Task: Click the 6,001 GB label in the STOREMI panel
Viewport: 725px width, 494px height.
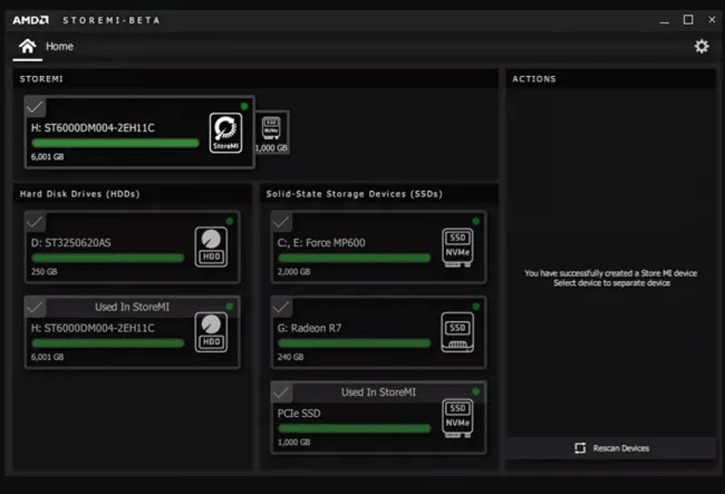Action: click(47, 157)
